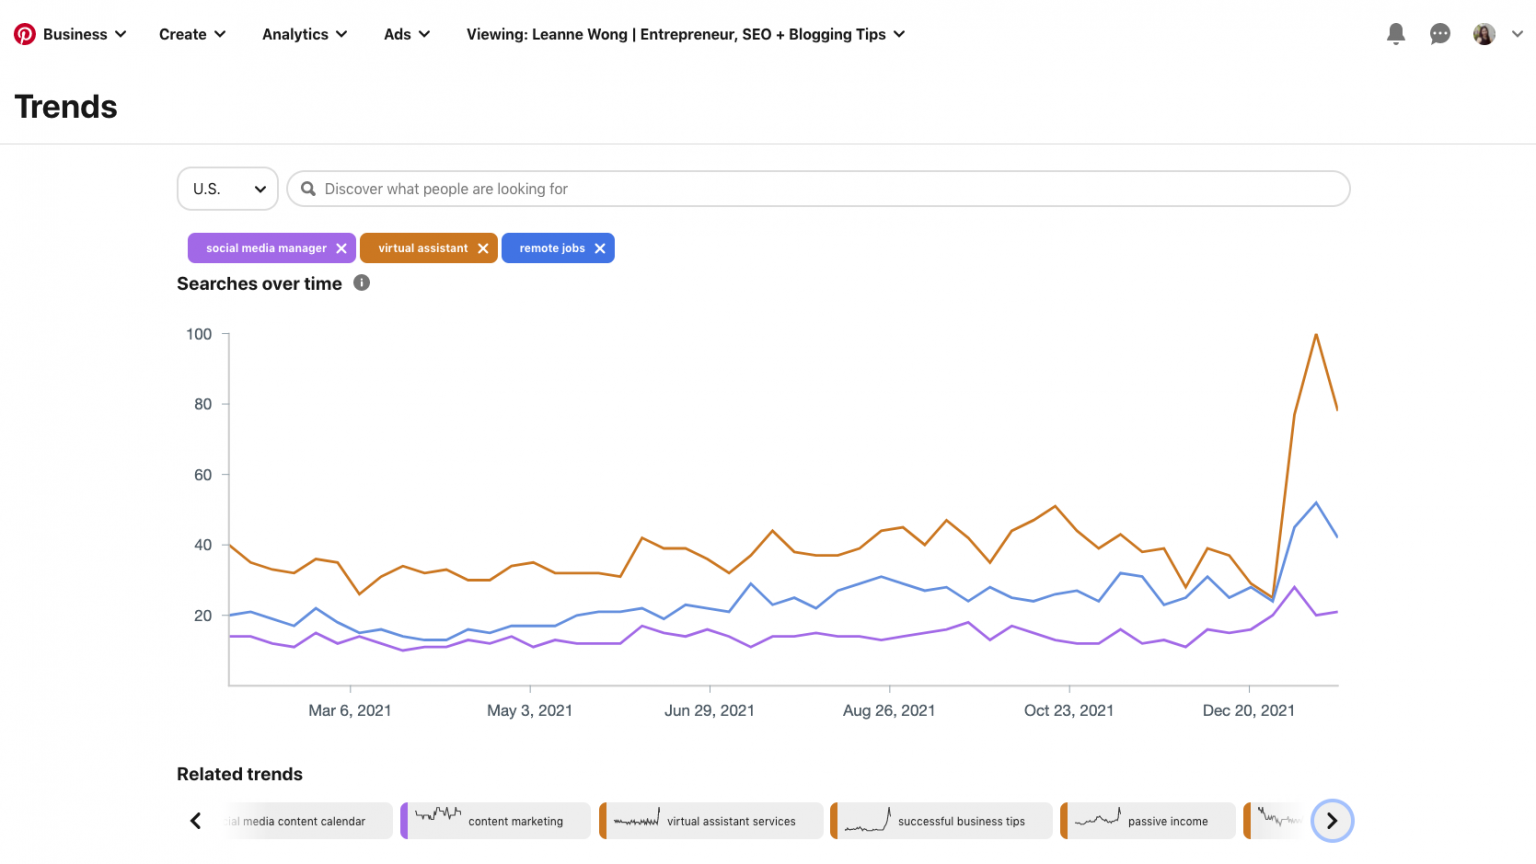
Task: Click the search magnifier icon
Action: [x=308, y=188]
